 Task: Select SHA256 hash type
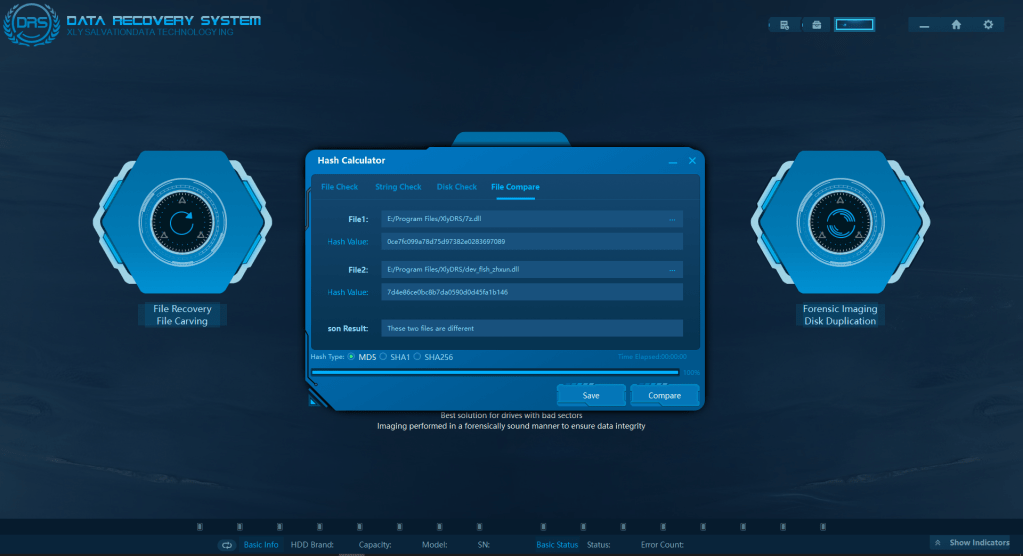(x=418, y=356)
